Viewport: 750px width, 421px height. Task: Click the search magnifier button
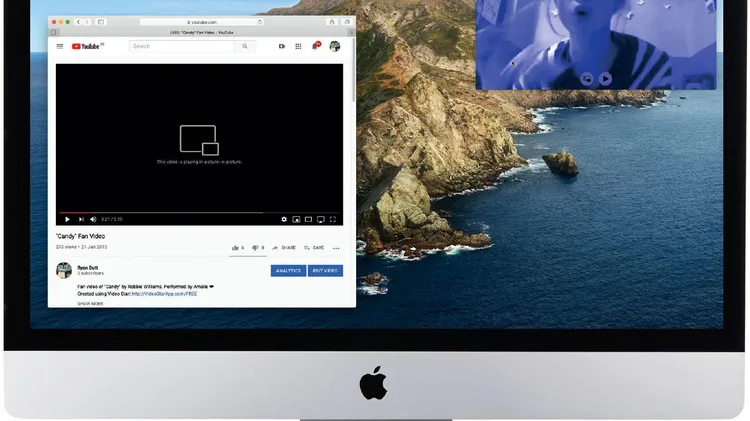[x=246, y=46]
